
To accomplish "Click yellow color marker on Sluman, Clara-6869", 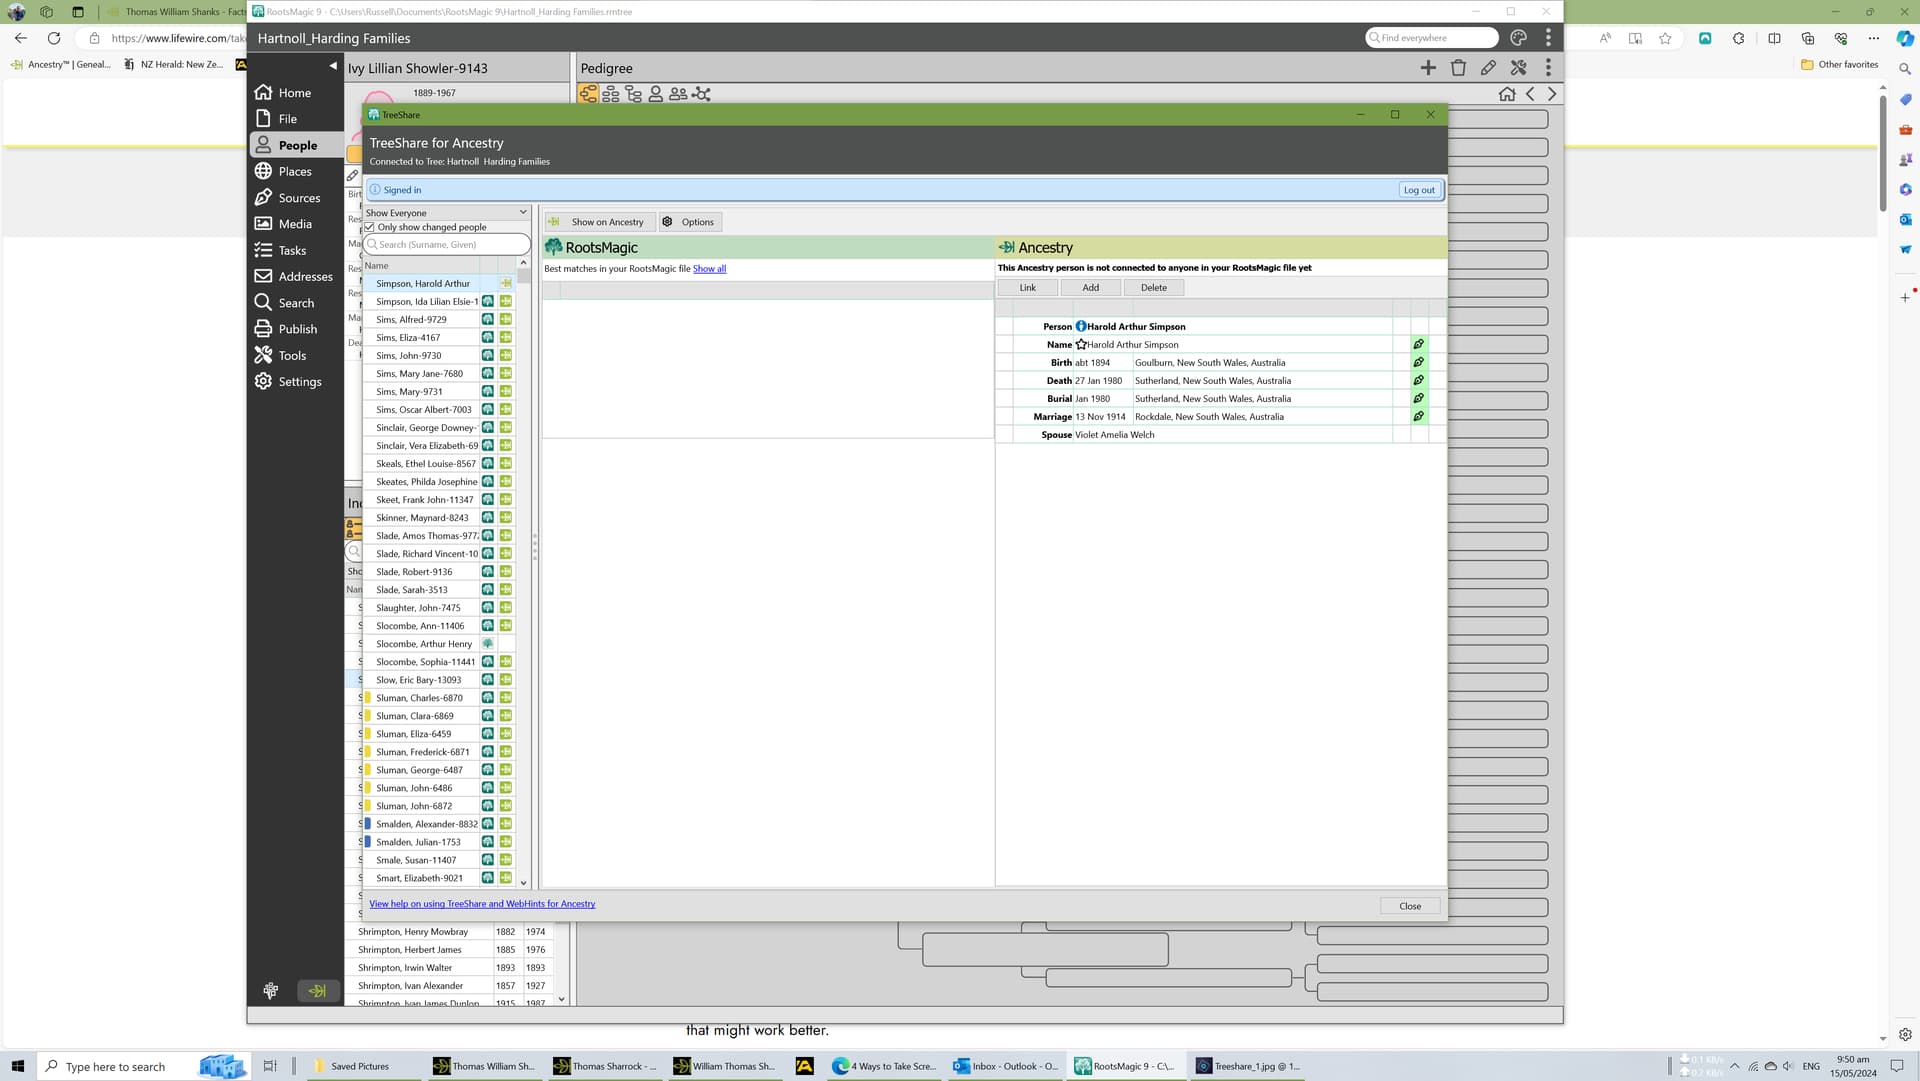I will (x=368, y=716).
